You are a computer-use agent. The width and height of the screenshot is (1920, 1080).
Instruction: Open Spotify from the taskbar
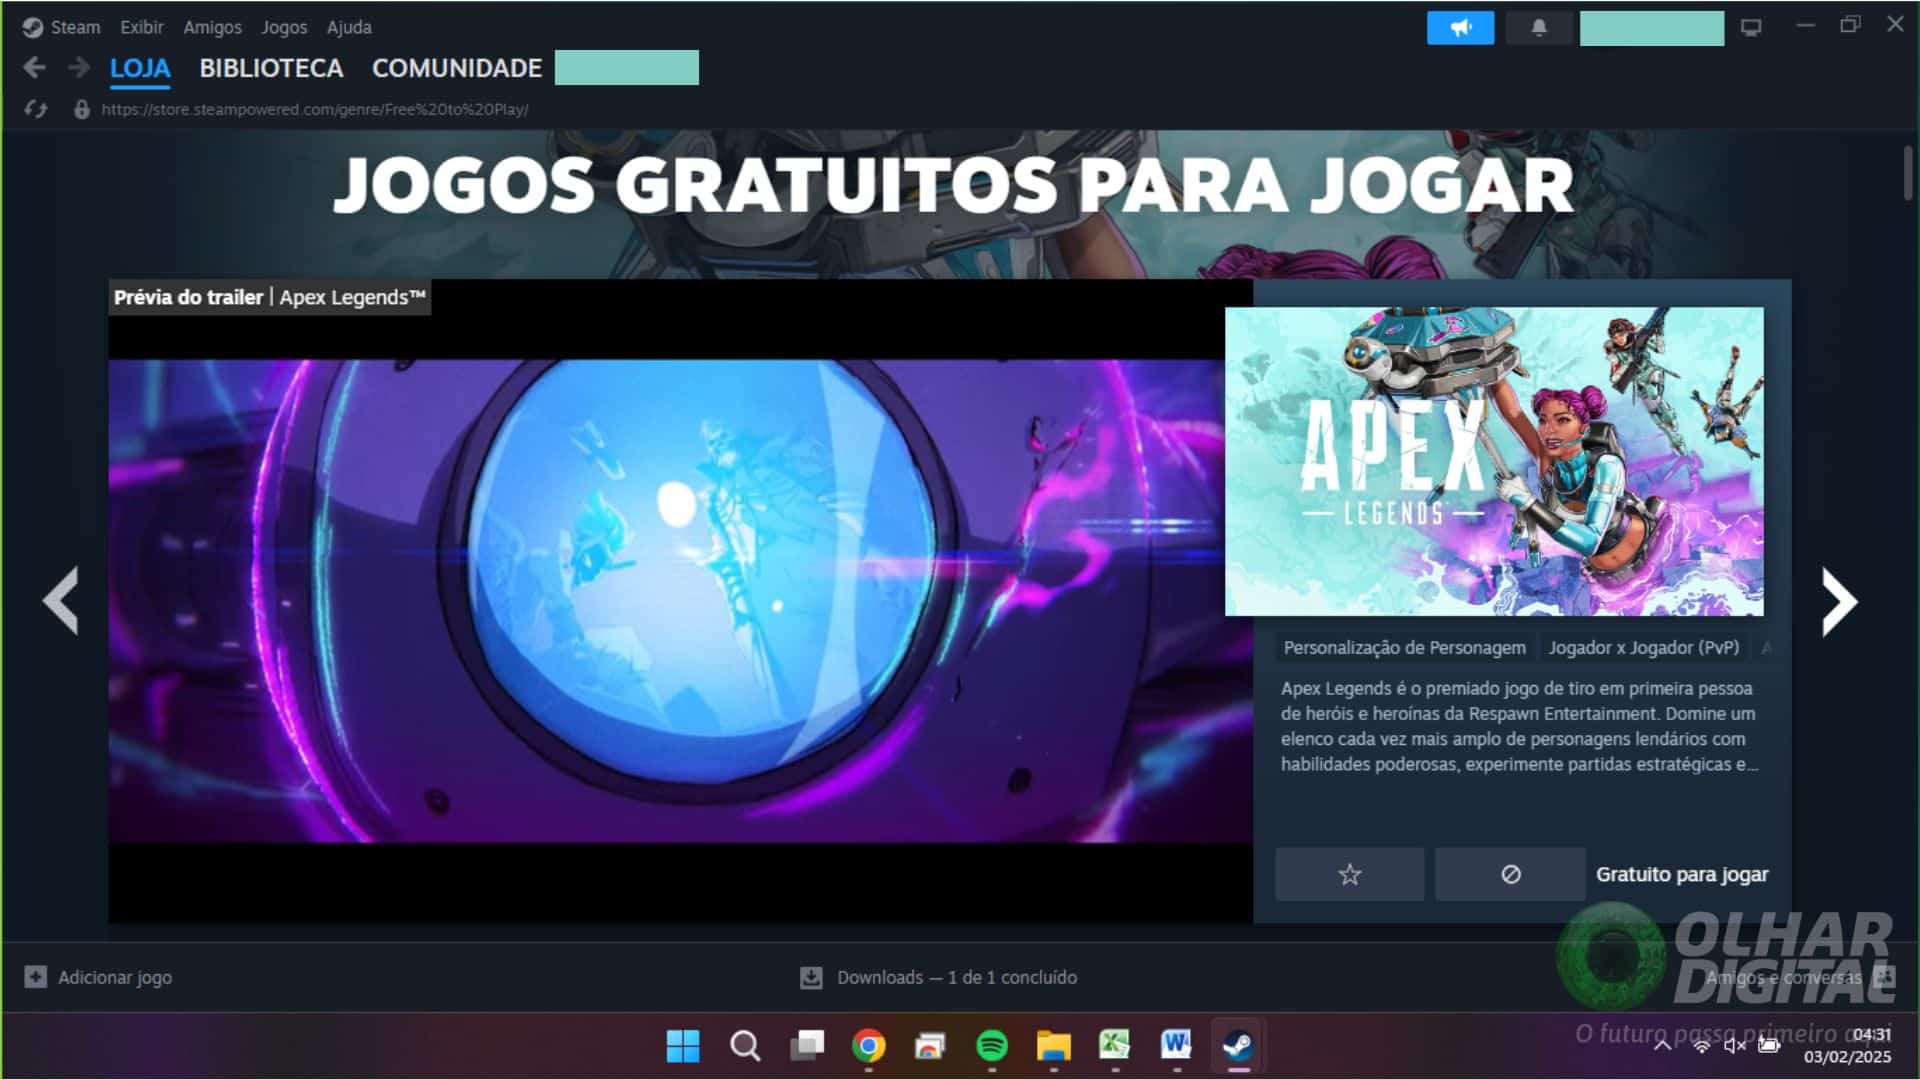coord(992,1046)
